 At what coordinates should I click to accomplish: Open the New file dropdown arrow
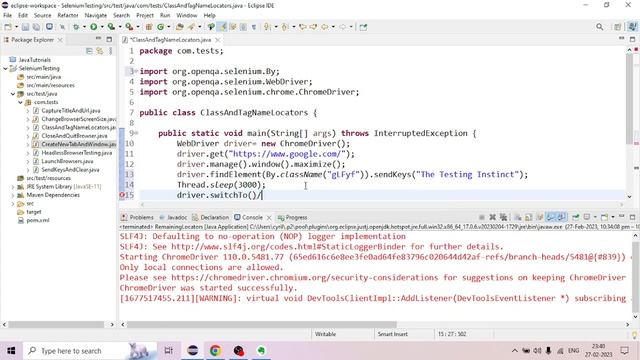[16, 27]
